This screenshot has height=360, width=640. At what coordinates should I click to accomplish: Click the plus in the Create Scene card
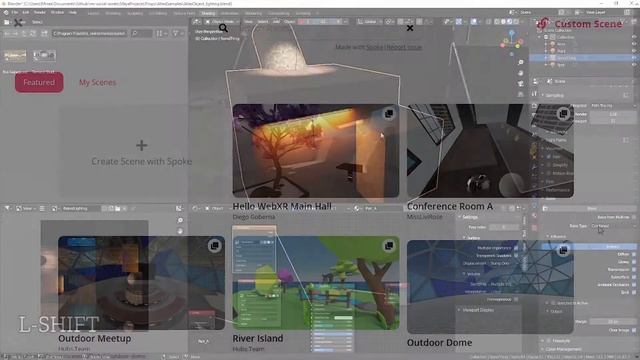coord(142,145)
